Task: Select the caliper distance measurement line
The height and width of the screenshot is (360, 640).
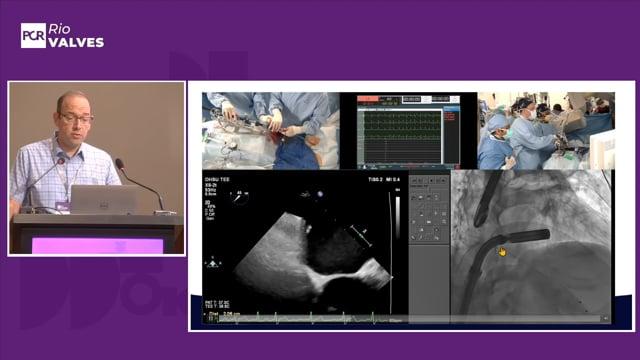Action: pos(360,236)
